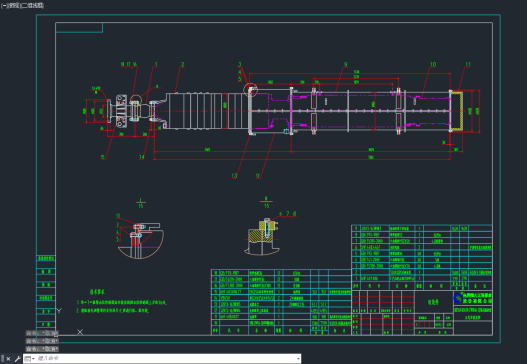Select part balloon number 9
The width and height of the screenshot is (527, 364).
coord(346,64)
